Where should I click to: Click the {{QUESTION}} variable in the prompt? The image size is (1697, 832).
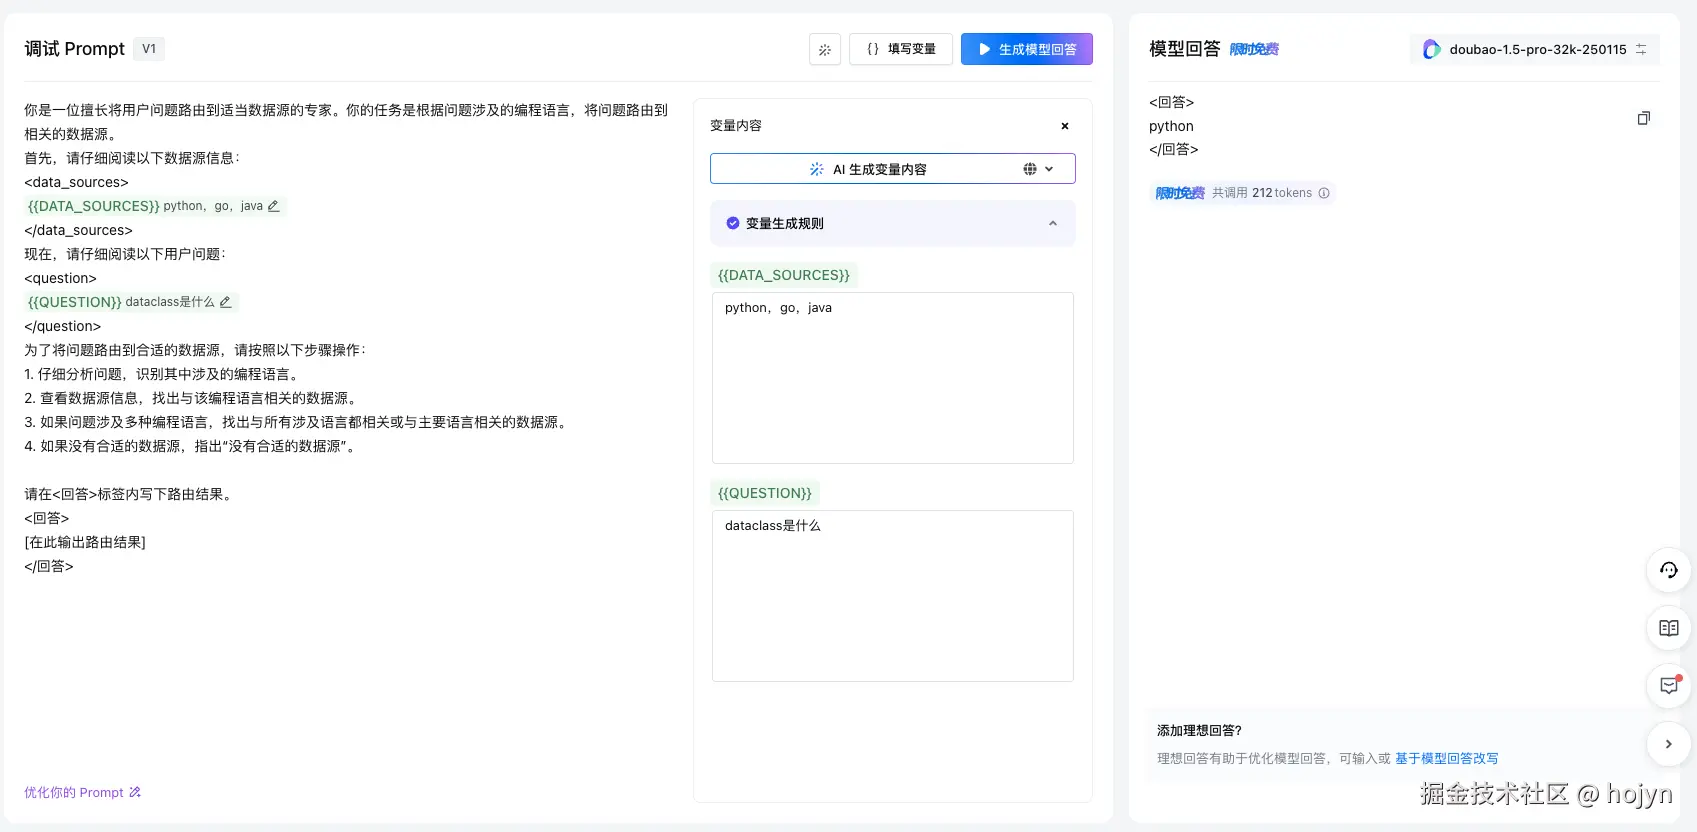tap(75, 302)
